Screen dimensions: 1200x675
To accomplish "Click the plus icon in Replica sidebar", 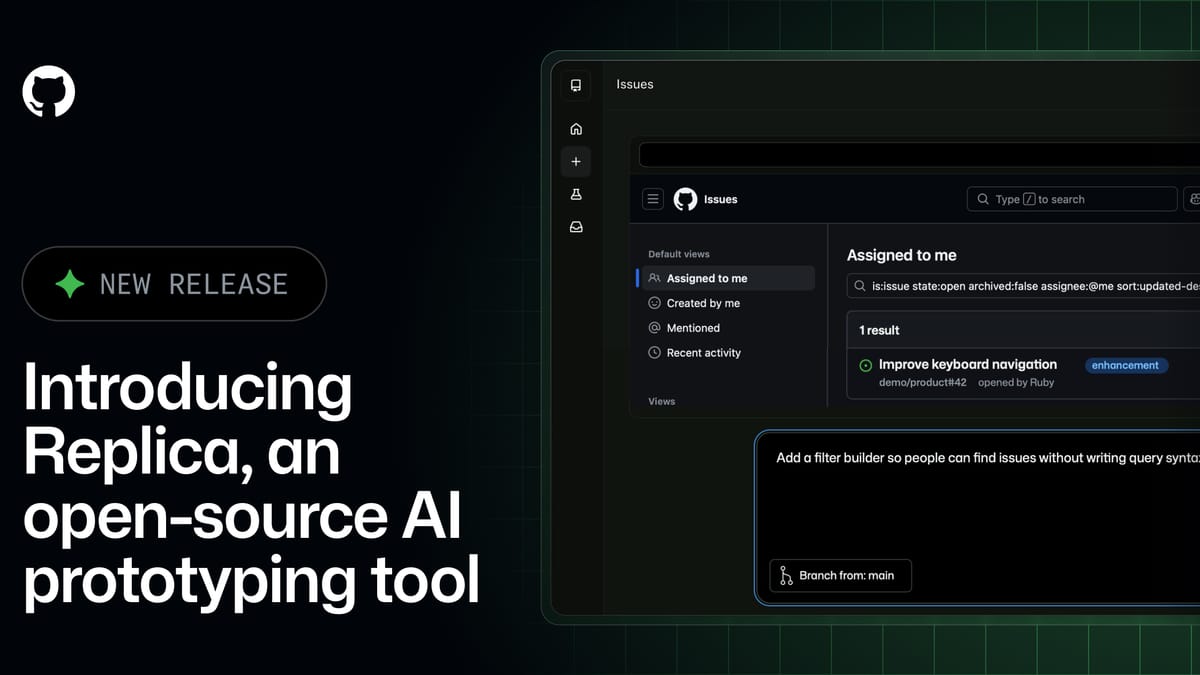I will pos(576,161).
